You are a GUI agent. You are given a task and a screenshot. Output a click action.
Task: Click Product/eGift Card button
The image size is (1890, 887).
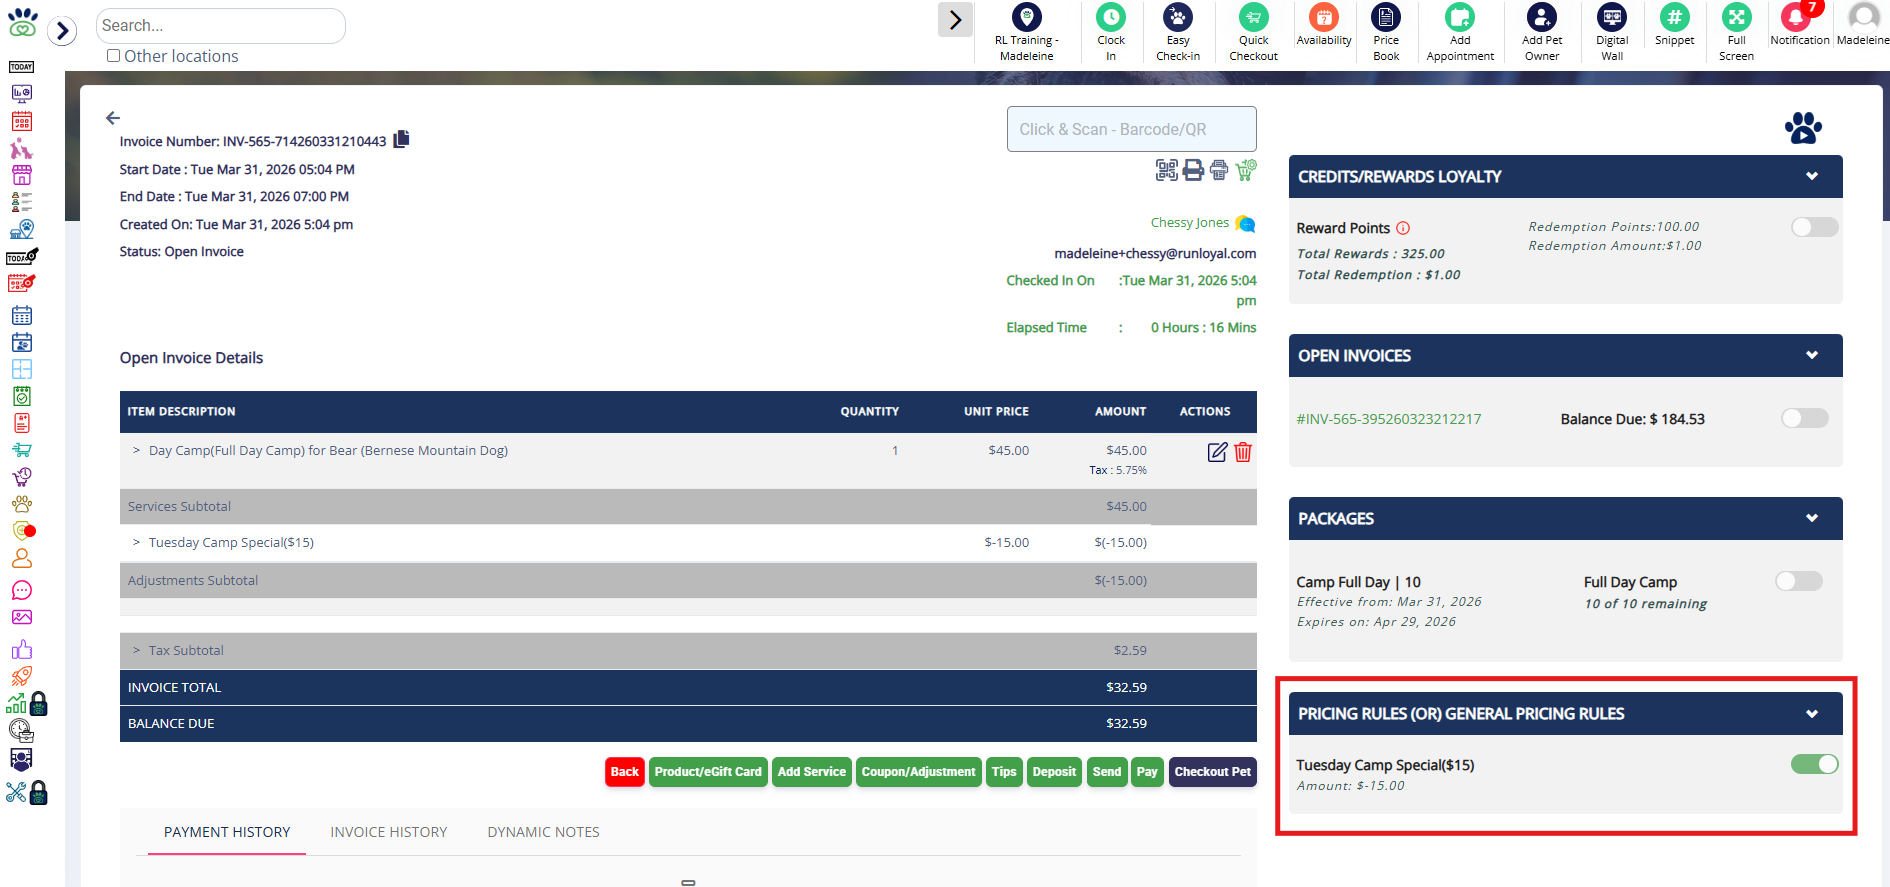708,772
